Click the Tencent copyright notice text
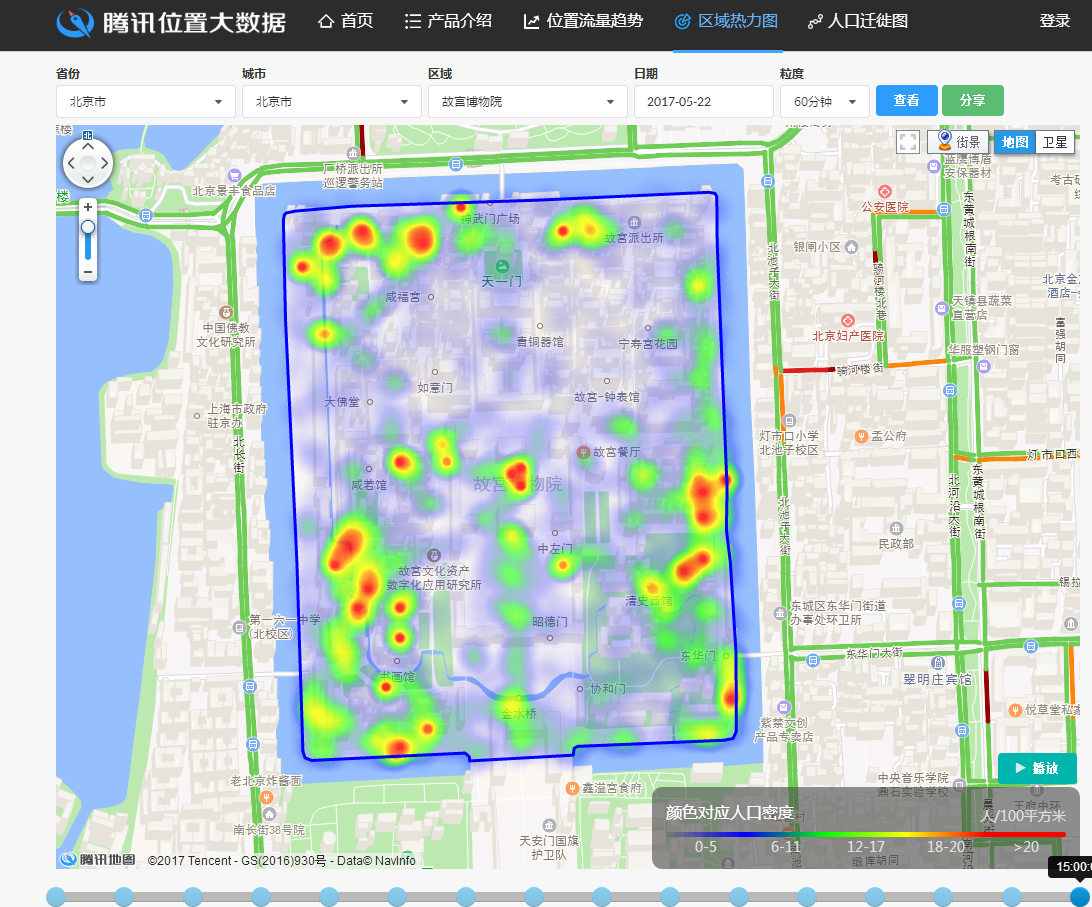The width and height of the screenshot is (1092, 907). point(281,860)
